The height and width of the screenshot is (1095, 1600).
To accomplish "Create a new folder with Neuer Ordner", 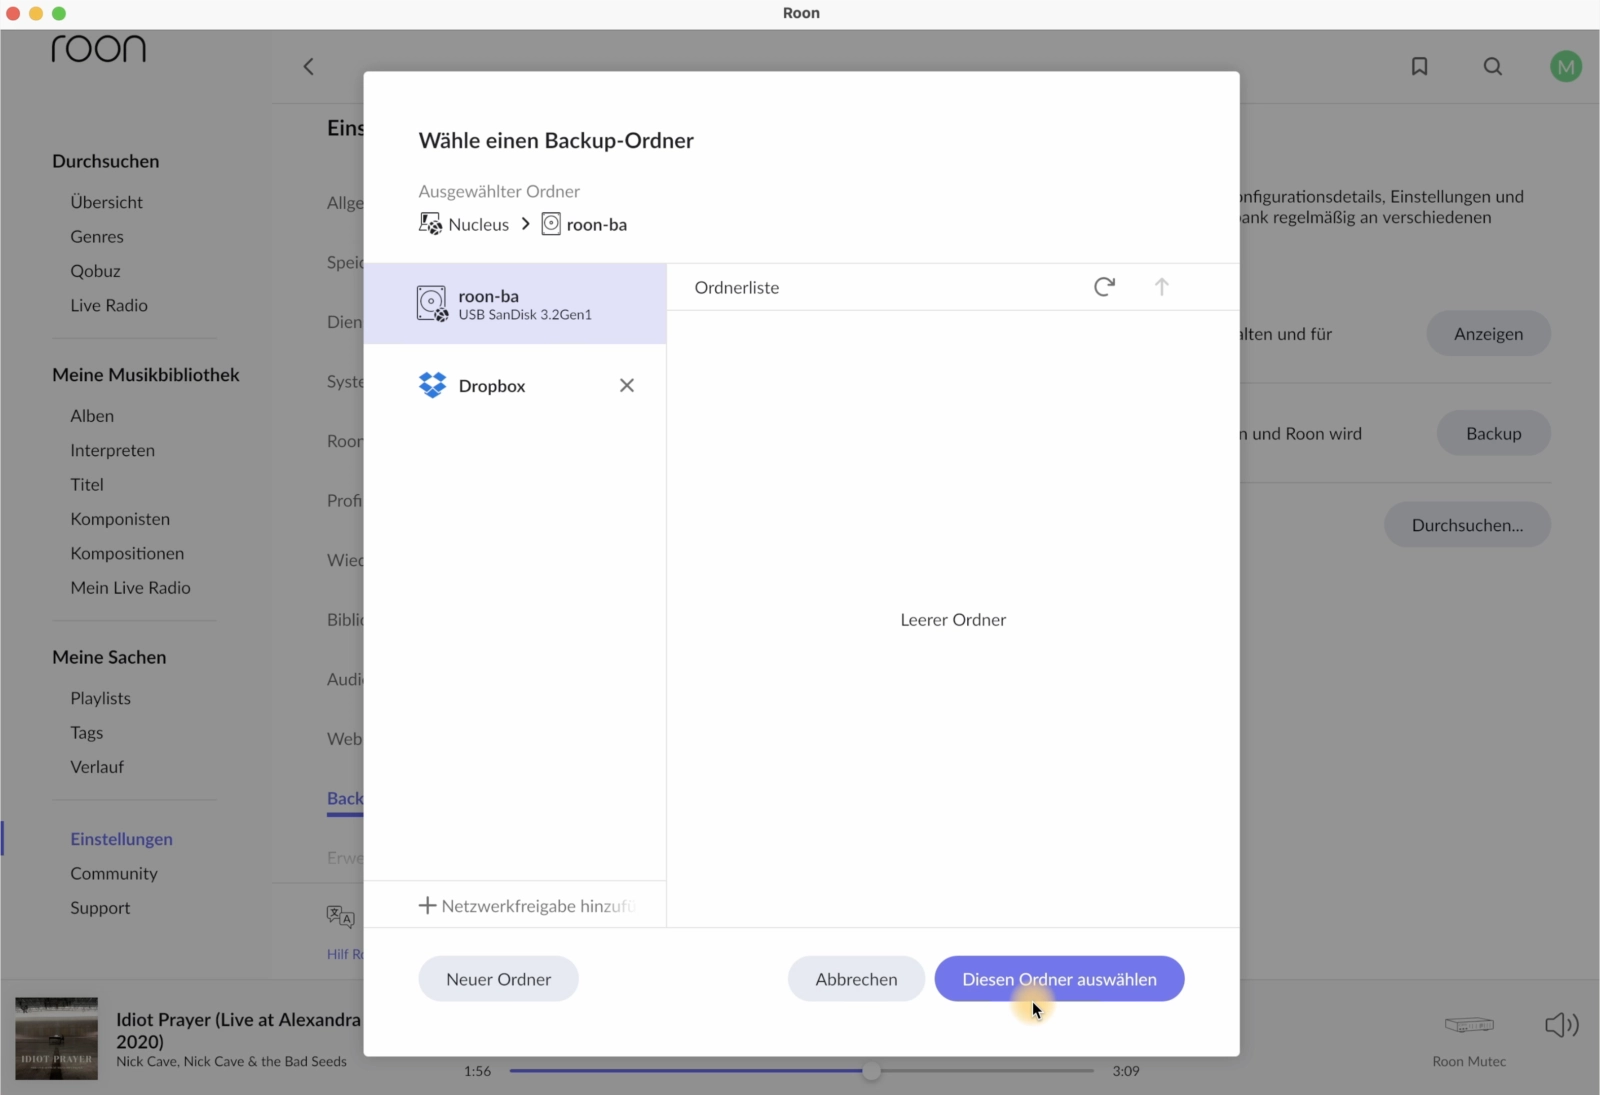I will point(498,979).
